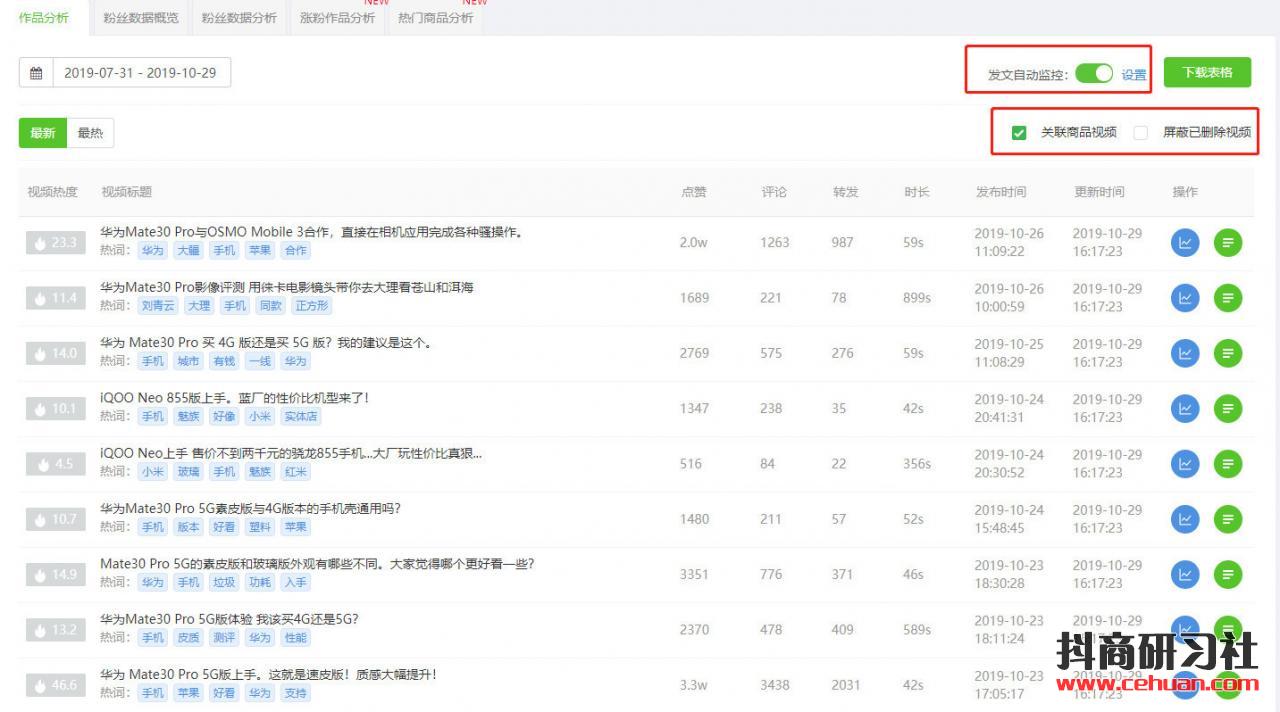The width and height of the screenshot is (1280, 712).
Task: Open trend chart for the 买4G版还是买5G版 video
Action: [x=1185, y=353]
